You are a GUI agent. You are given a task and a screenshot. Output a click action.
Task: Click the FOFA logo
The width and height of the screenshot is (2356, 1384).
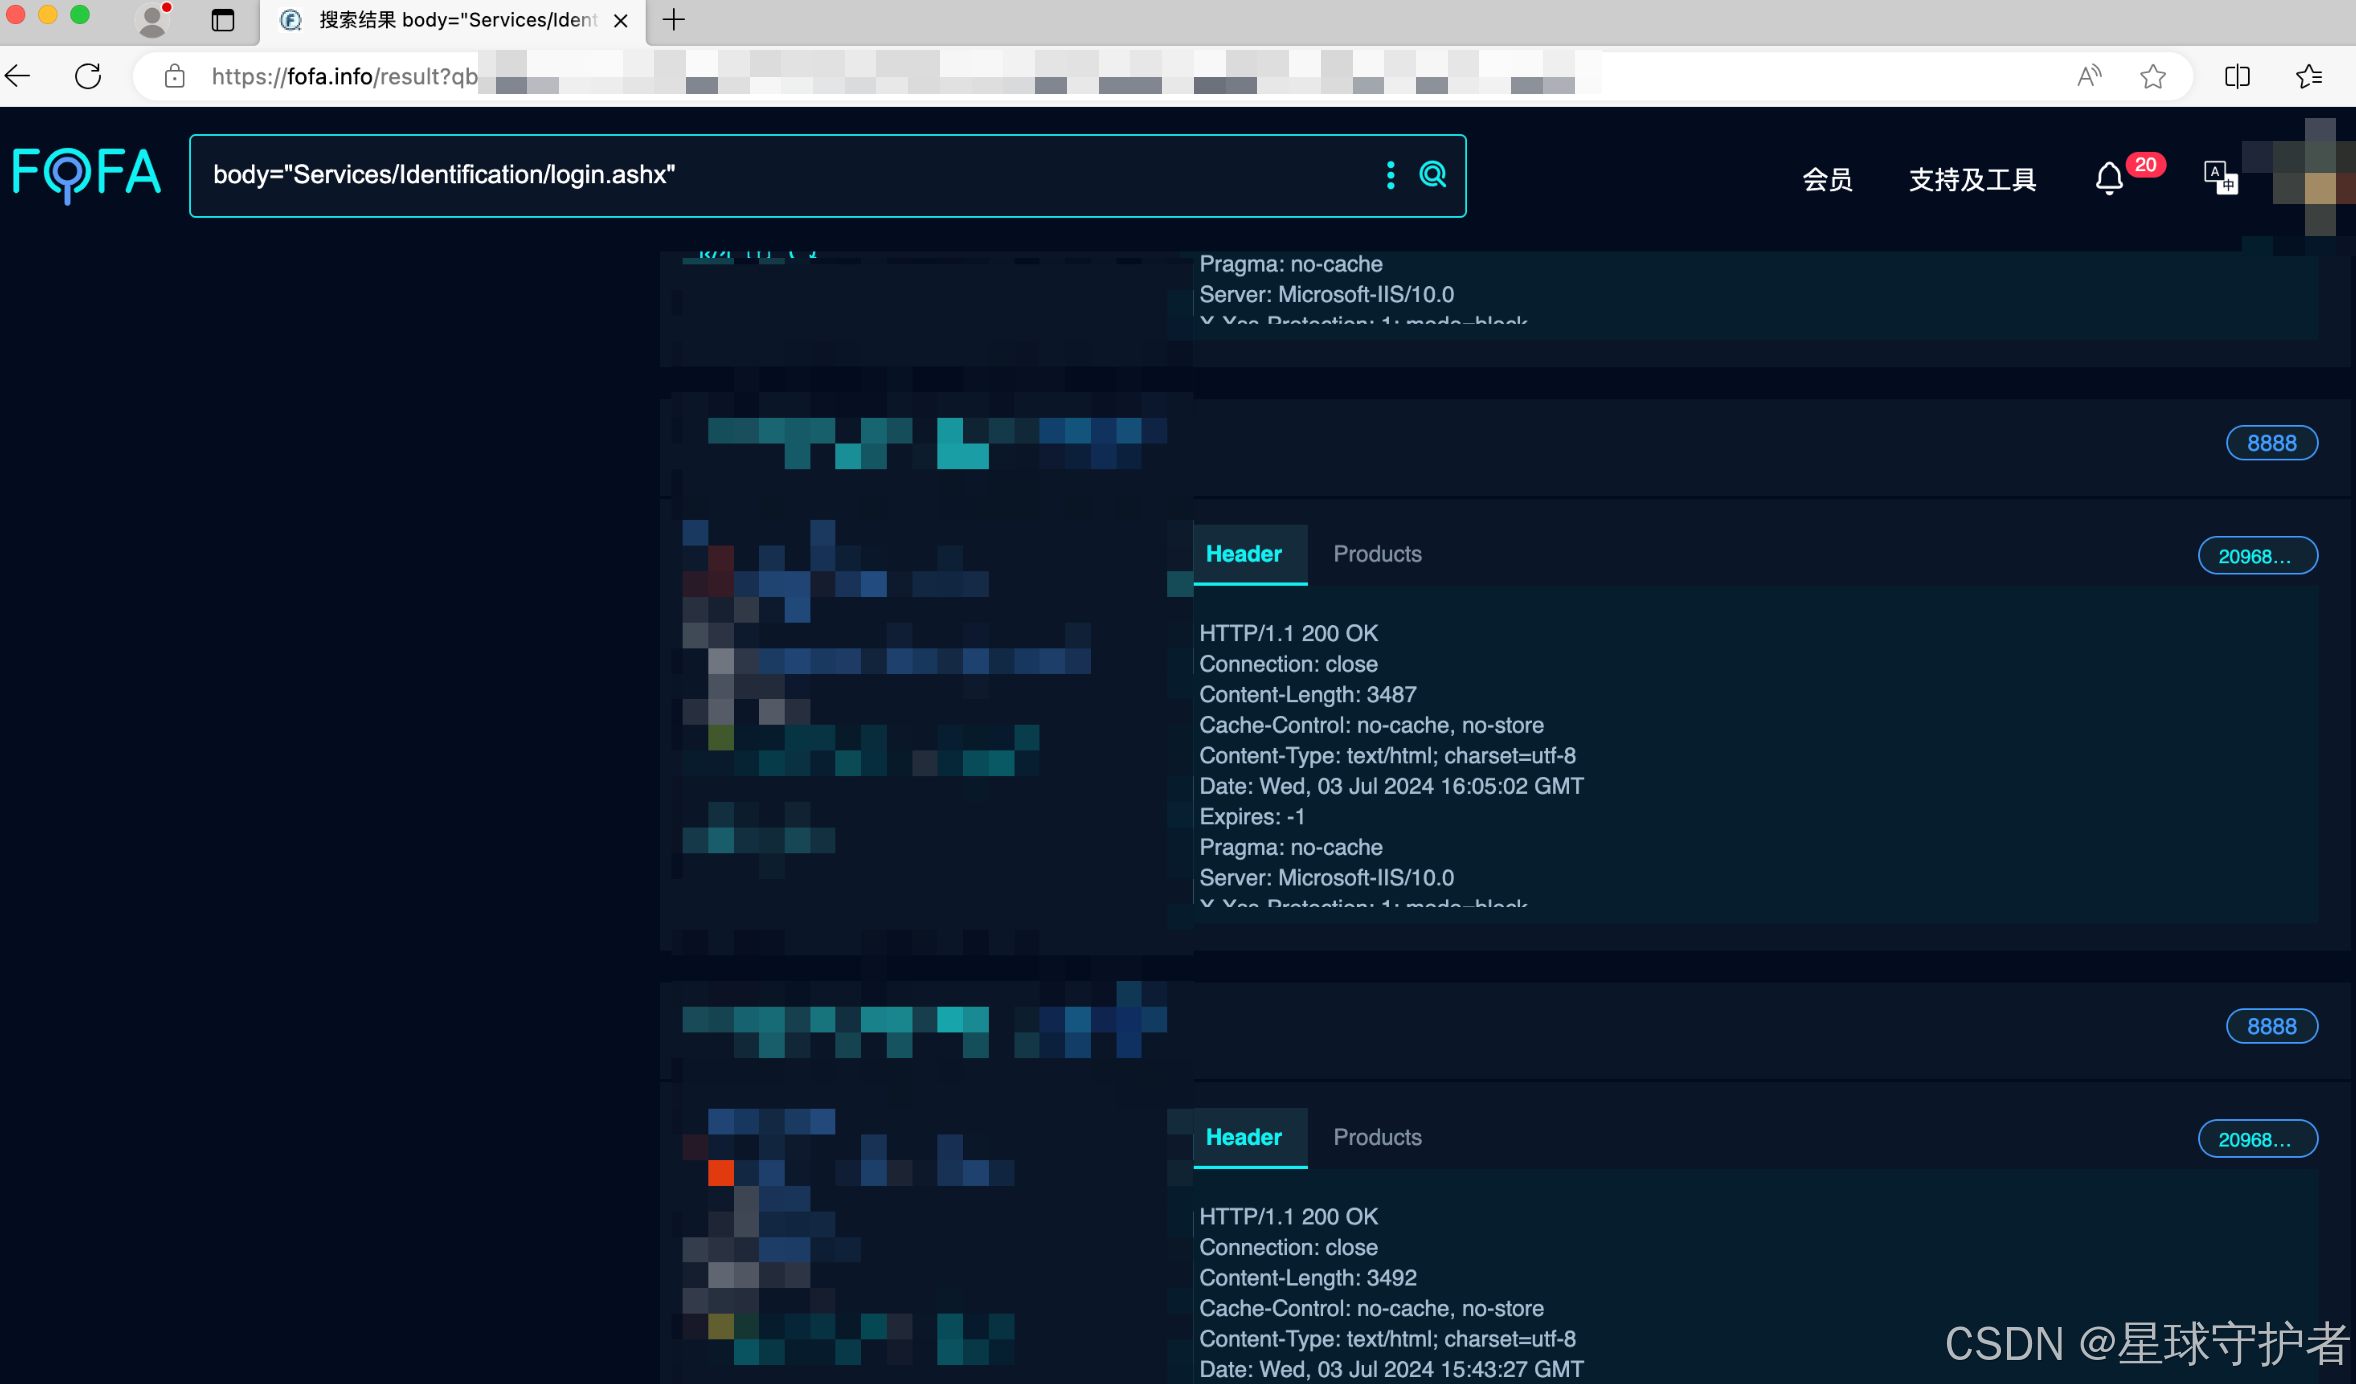86,174
